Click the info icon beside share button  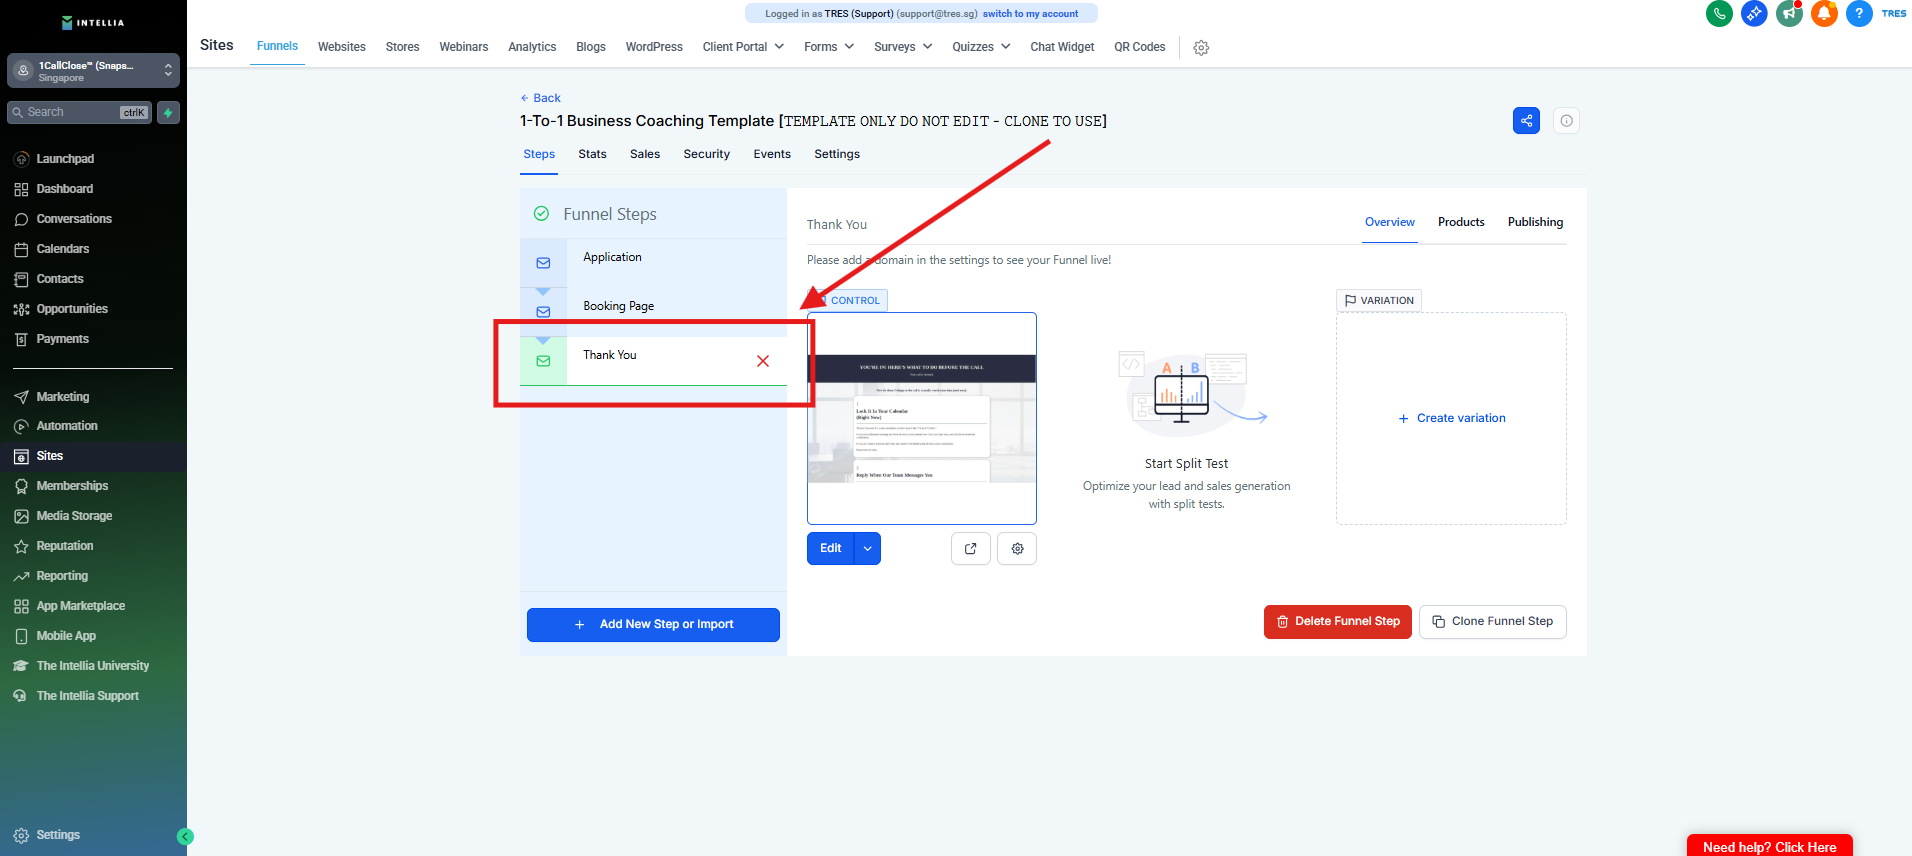(x=1566, y=121)
